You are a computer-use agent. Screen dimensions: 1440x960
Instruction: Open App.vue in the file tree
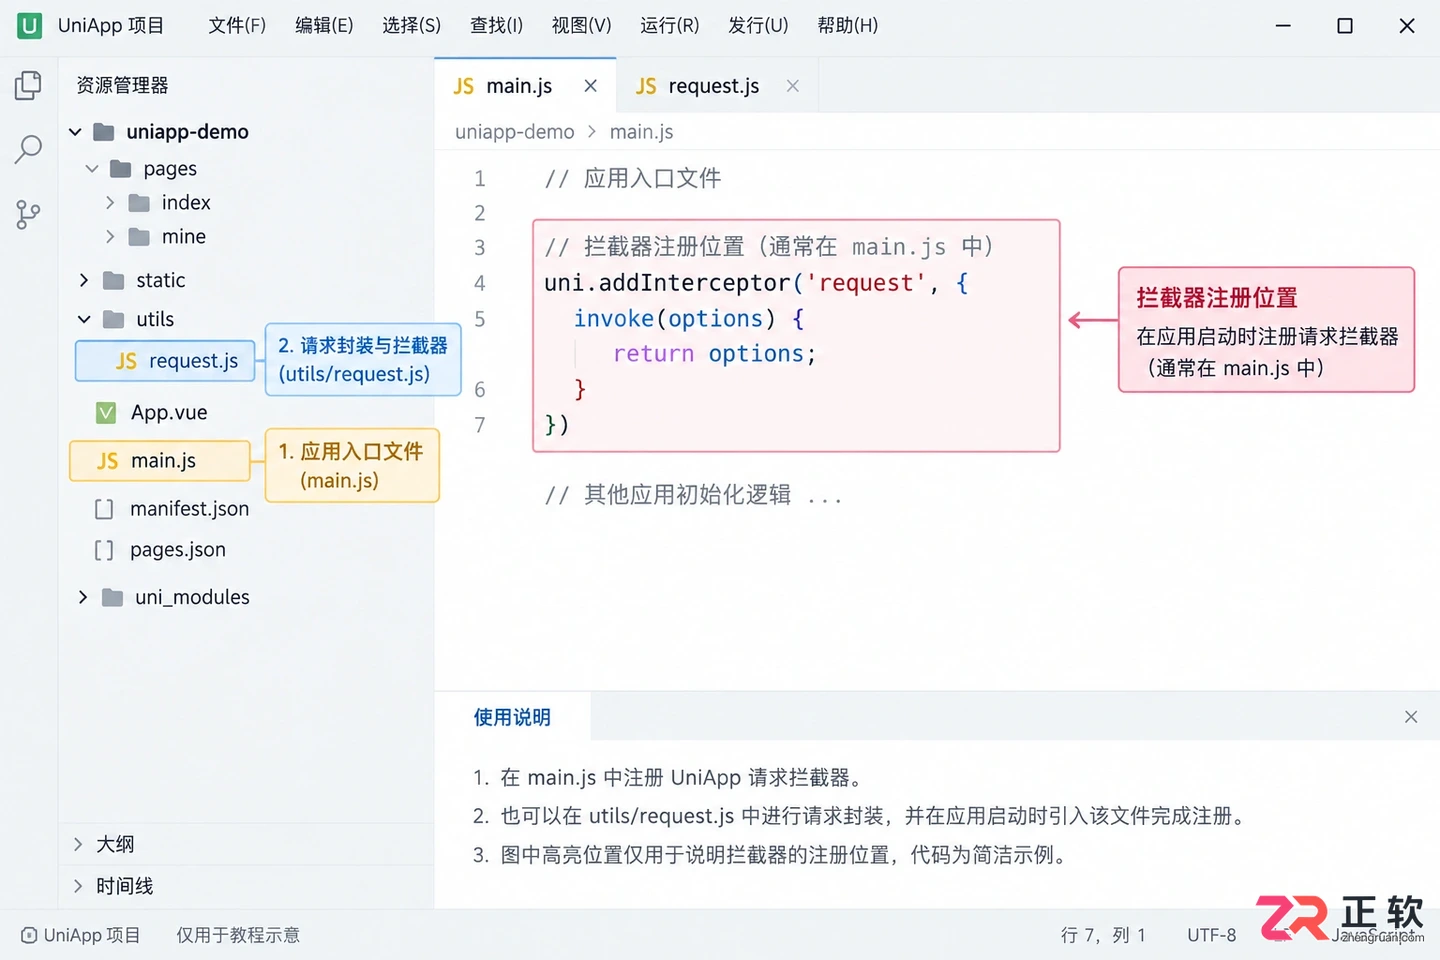point(169,412)
